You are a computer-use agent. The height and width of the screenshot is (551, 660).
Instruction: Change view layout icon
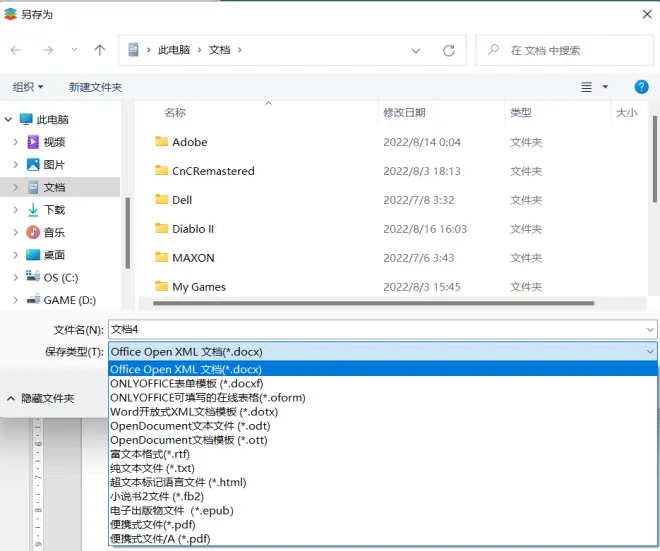point(586,87)
